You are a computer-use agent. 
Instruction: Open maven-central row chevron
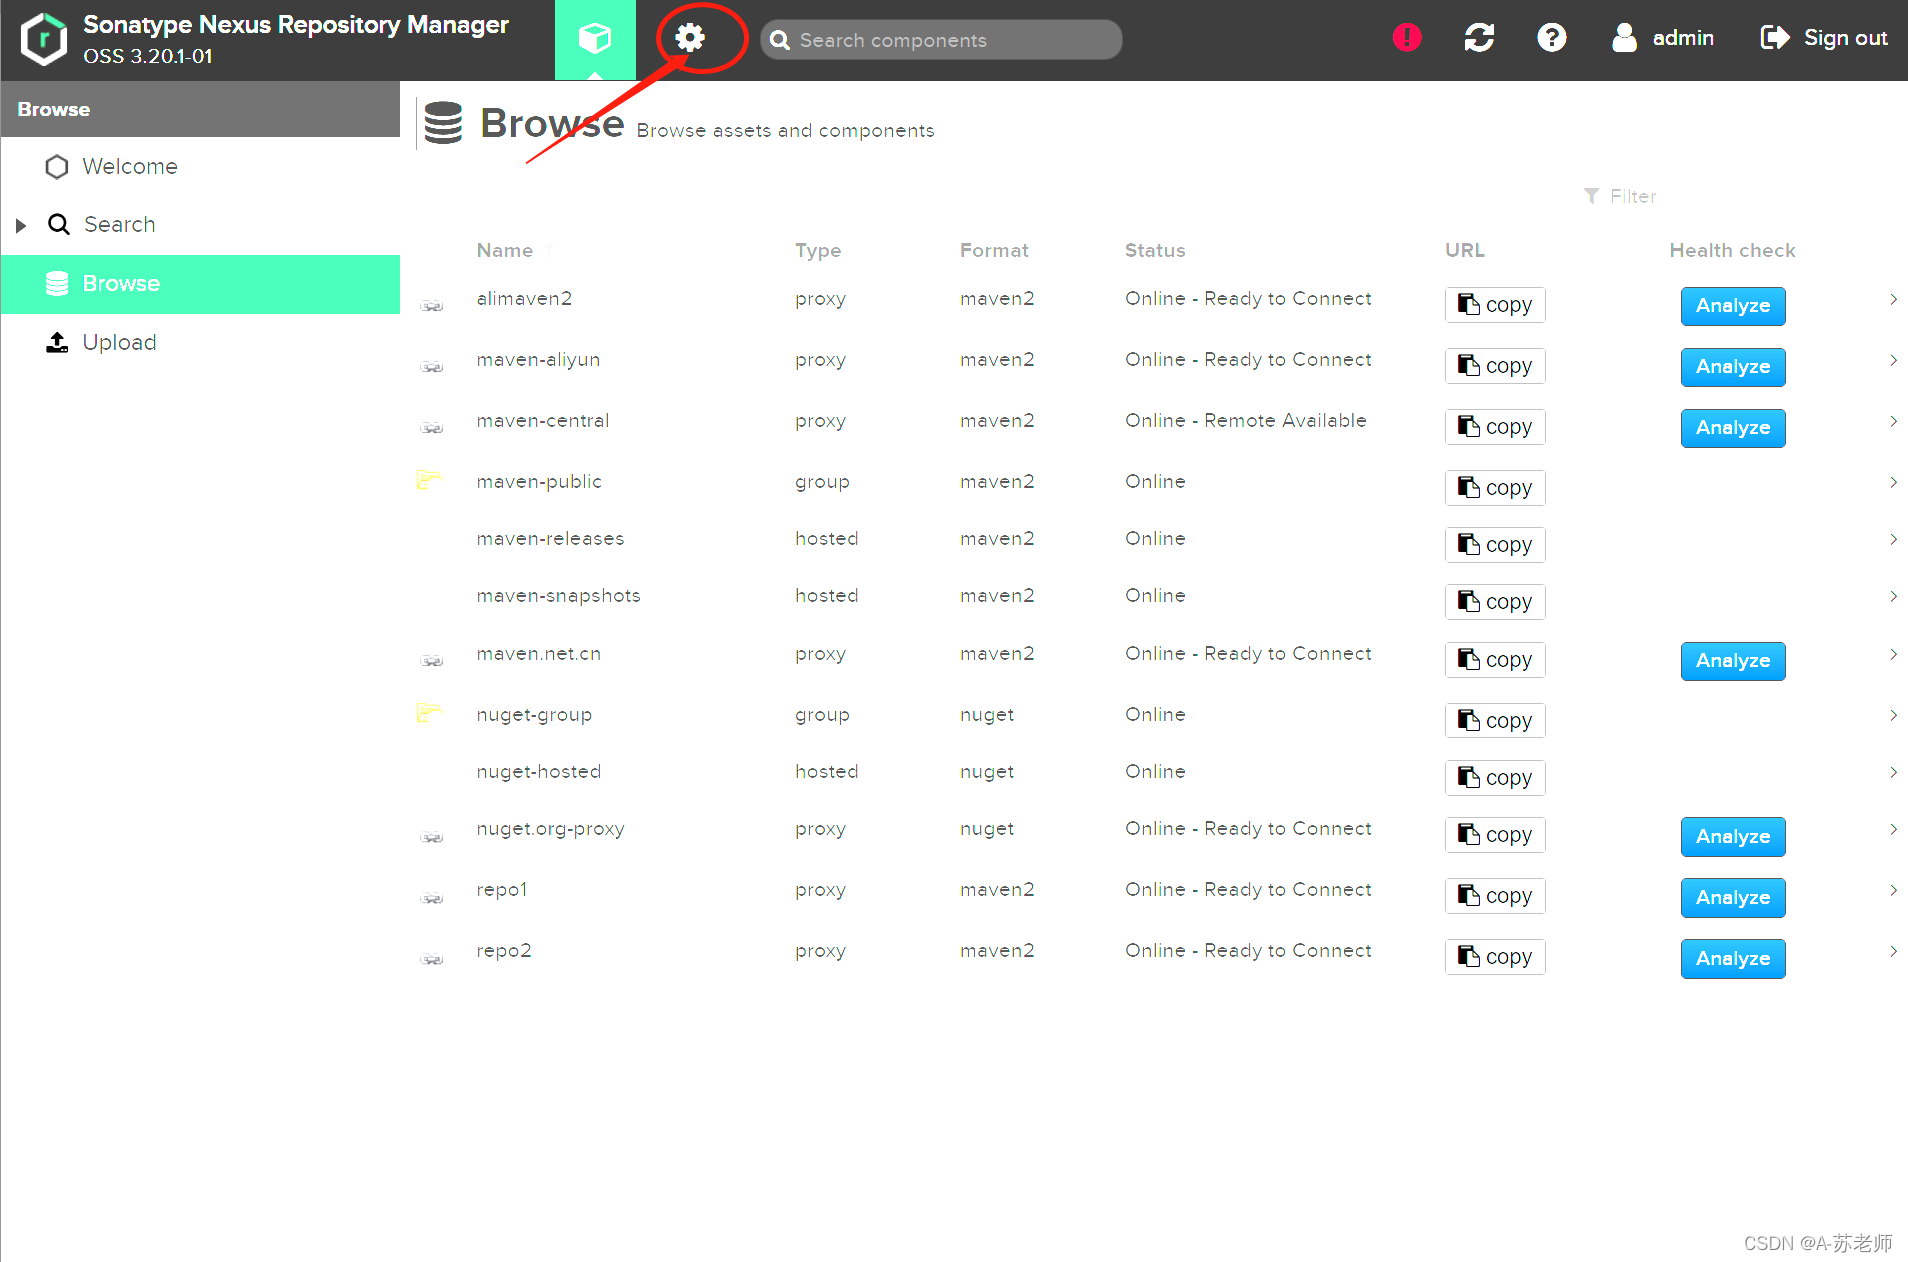[x=1893, y=421]
